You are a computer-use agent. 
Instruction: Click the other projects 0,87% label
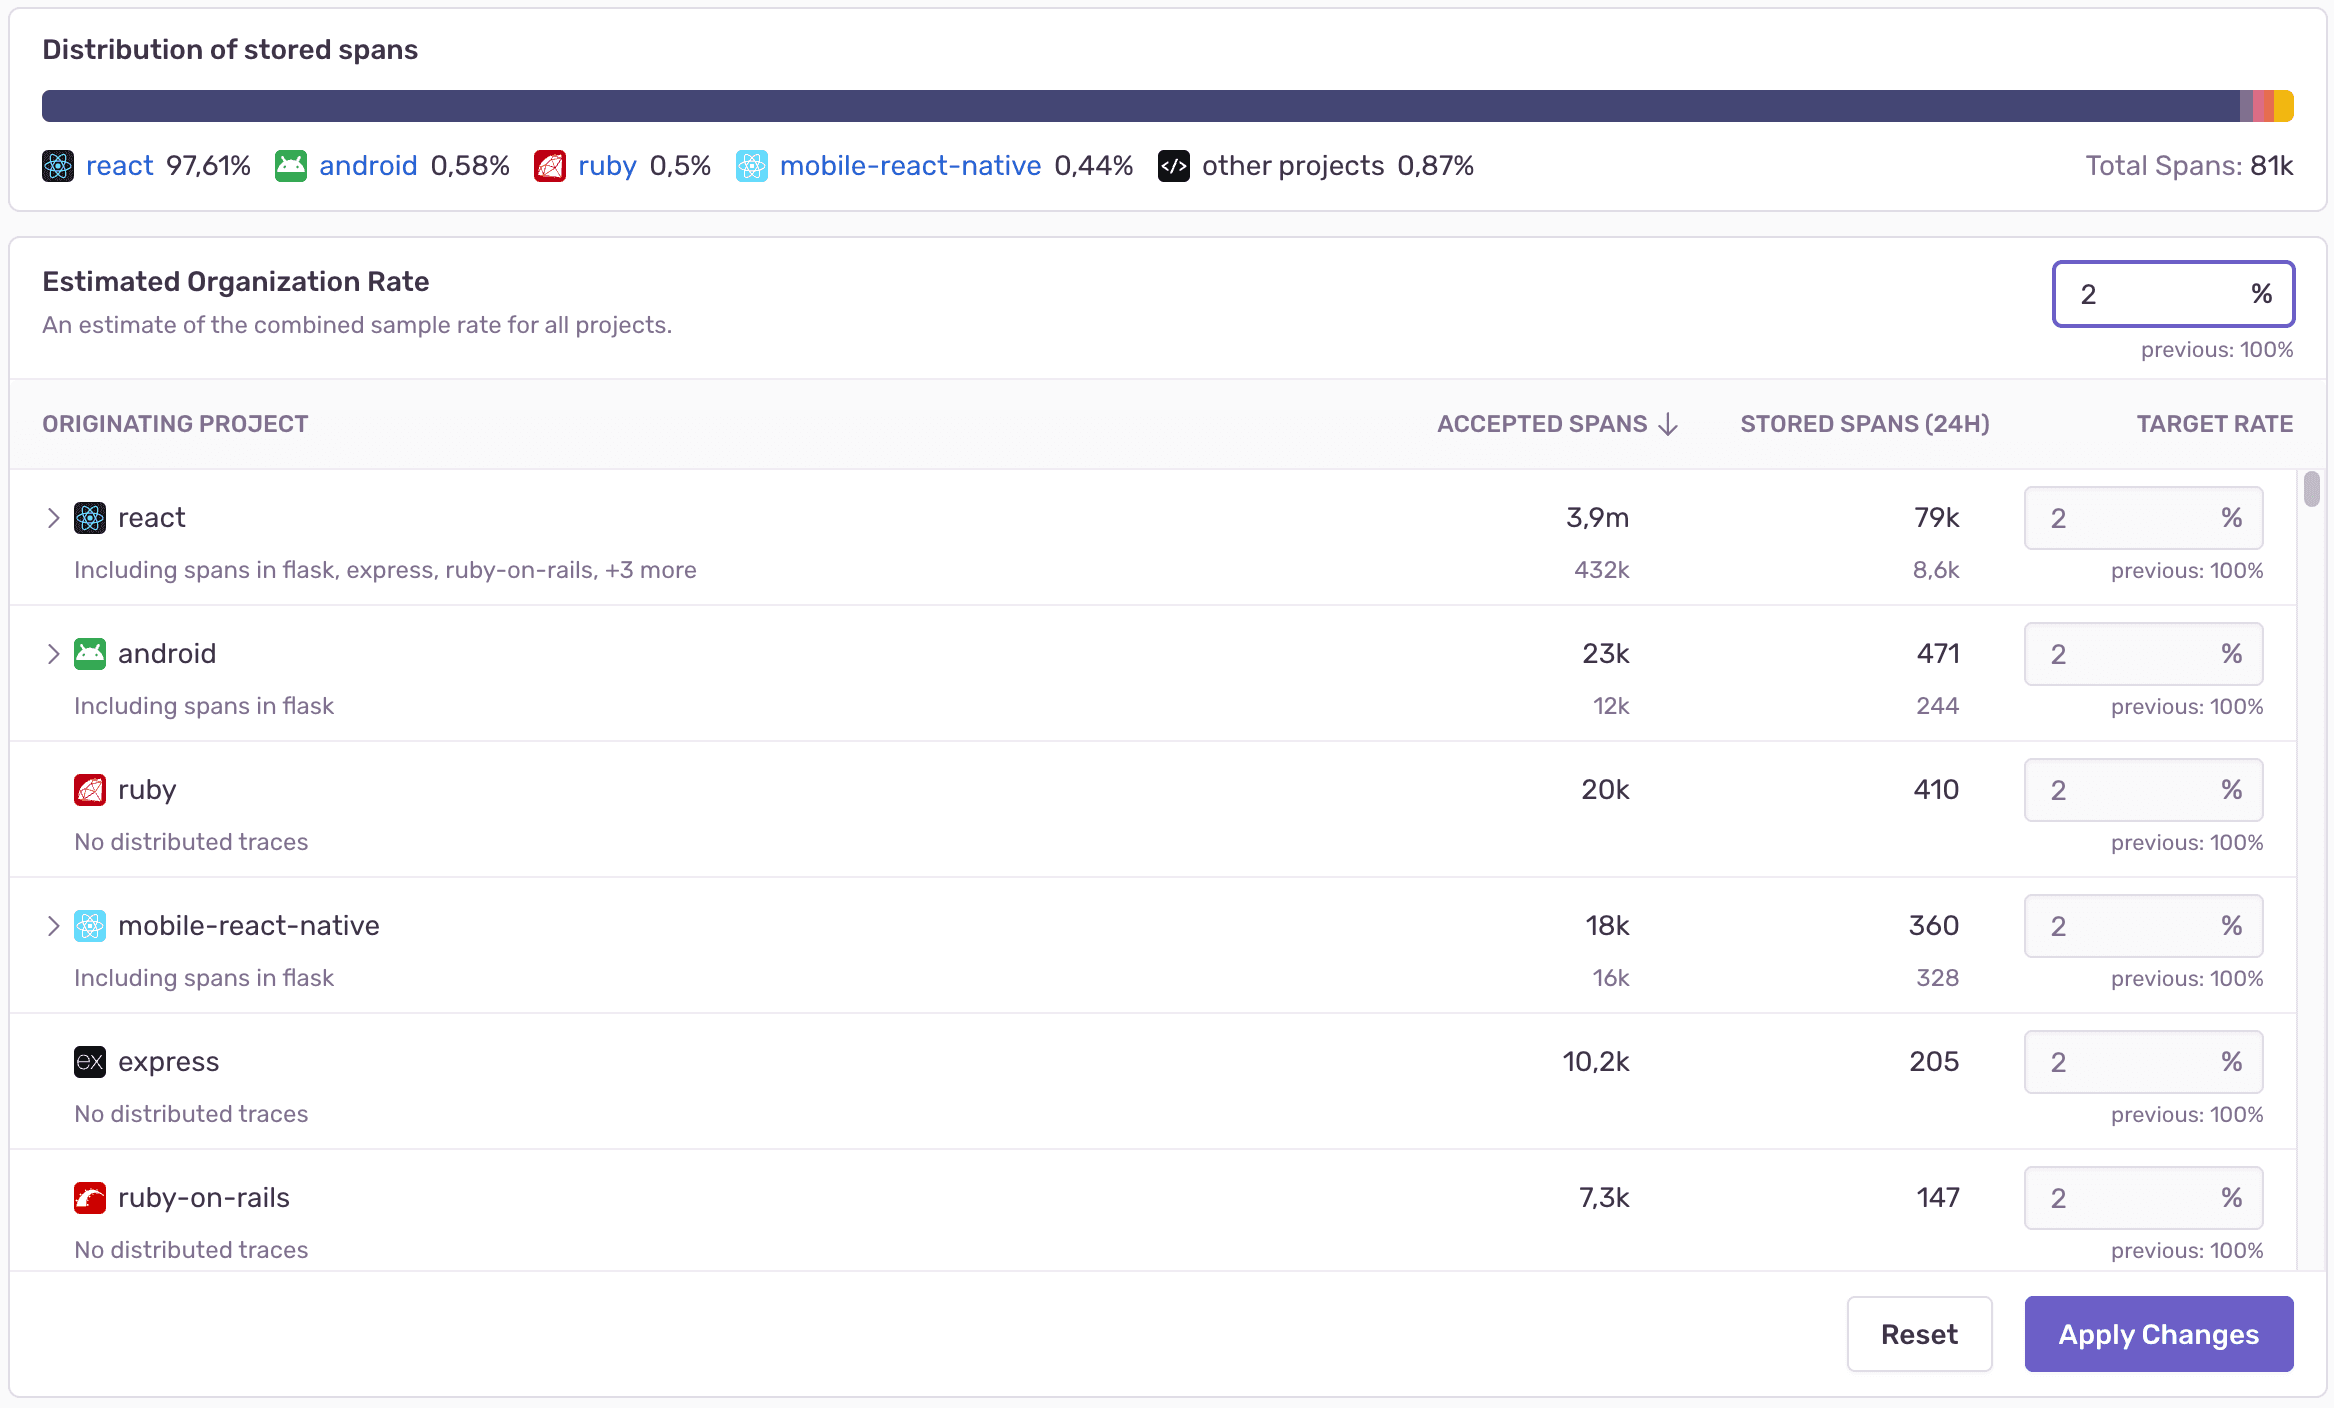coord(1338,166)
